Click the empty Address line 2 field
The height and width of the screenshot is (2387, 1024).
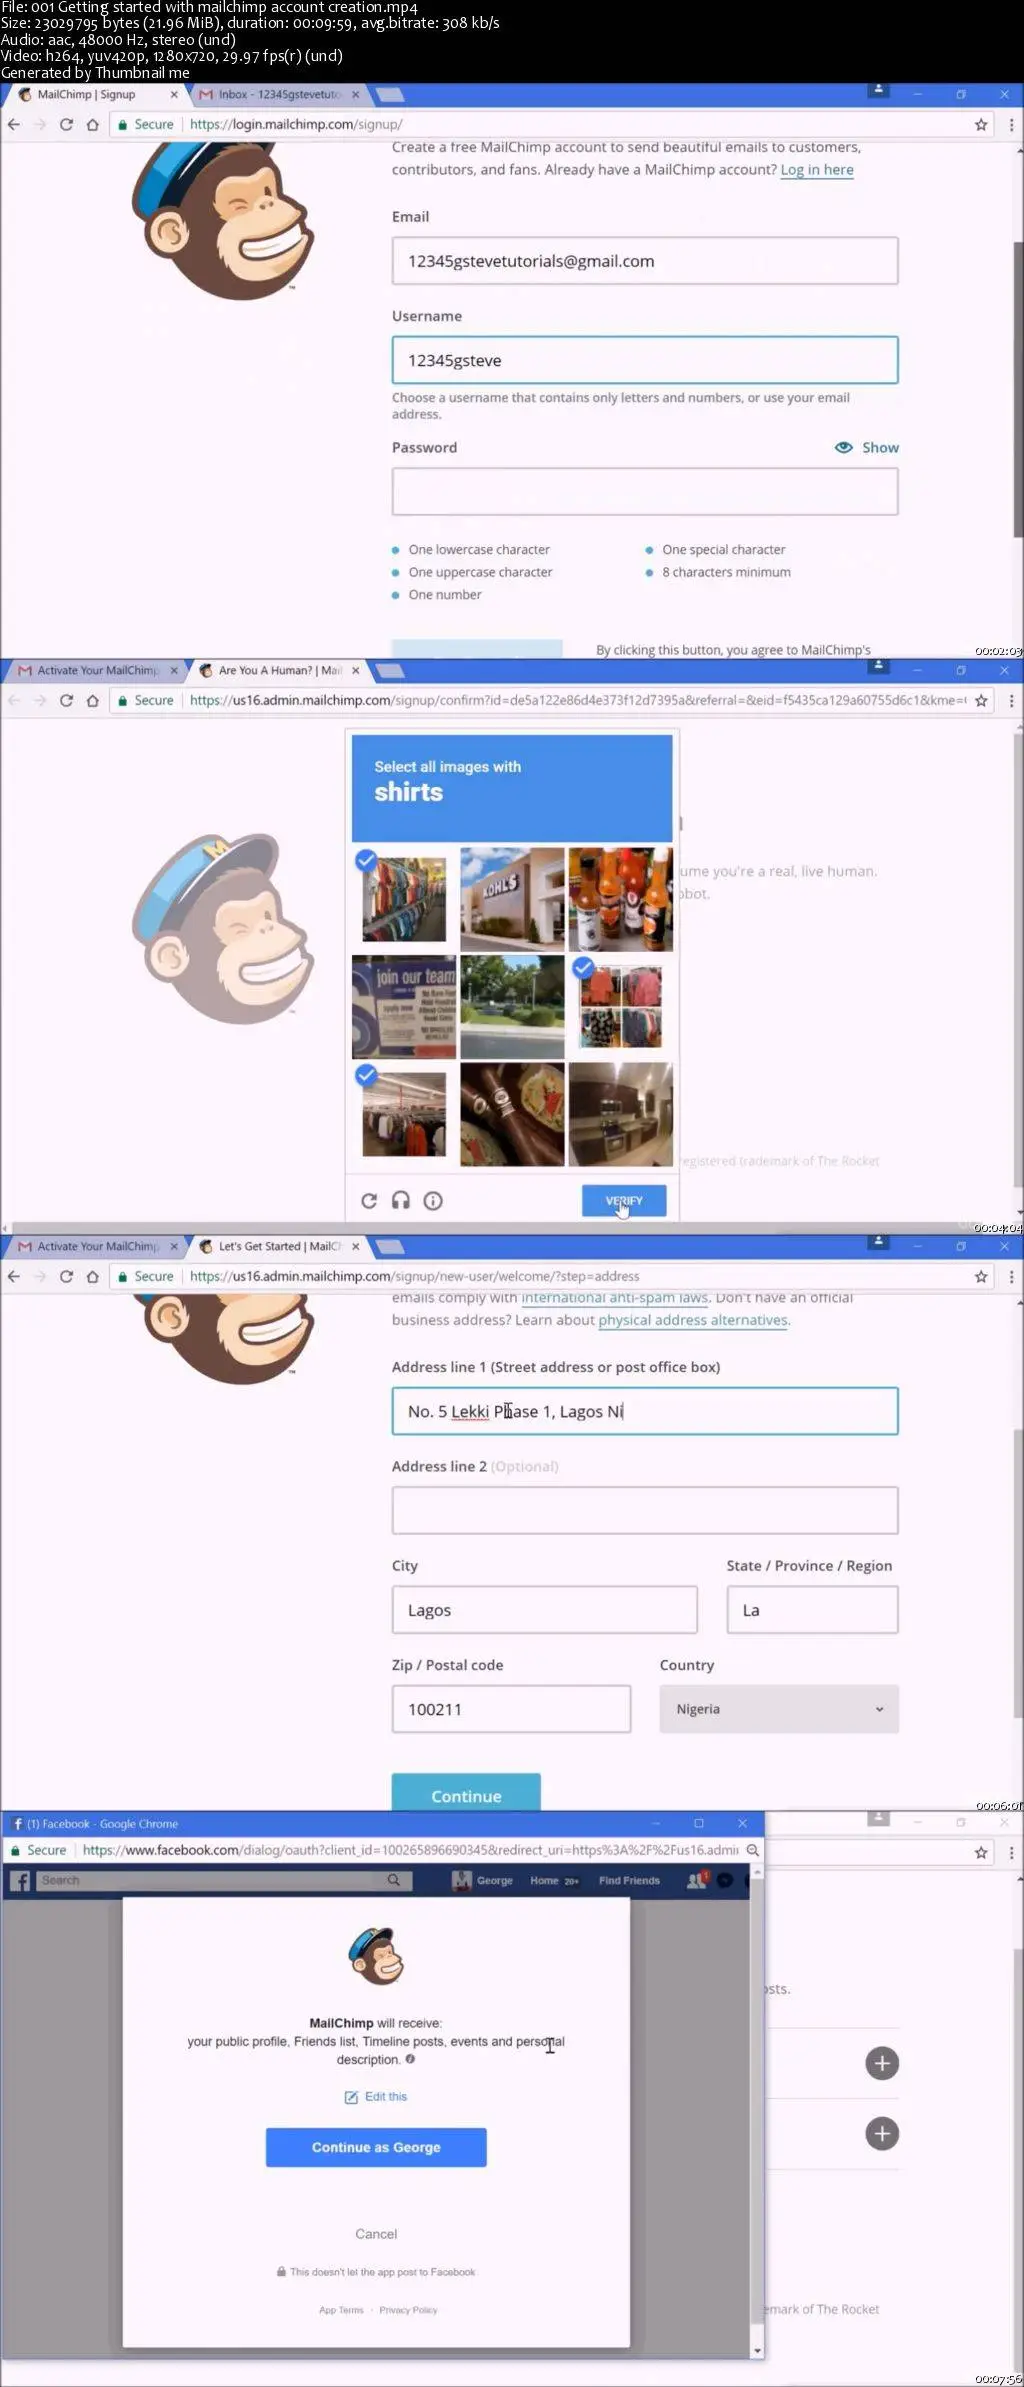coord(645,1510)
